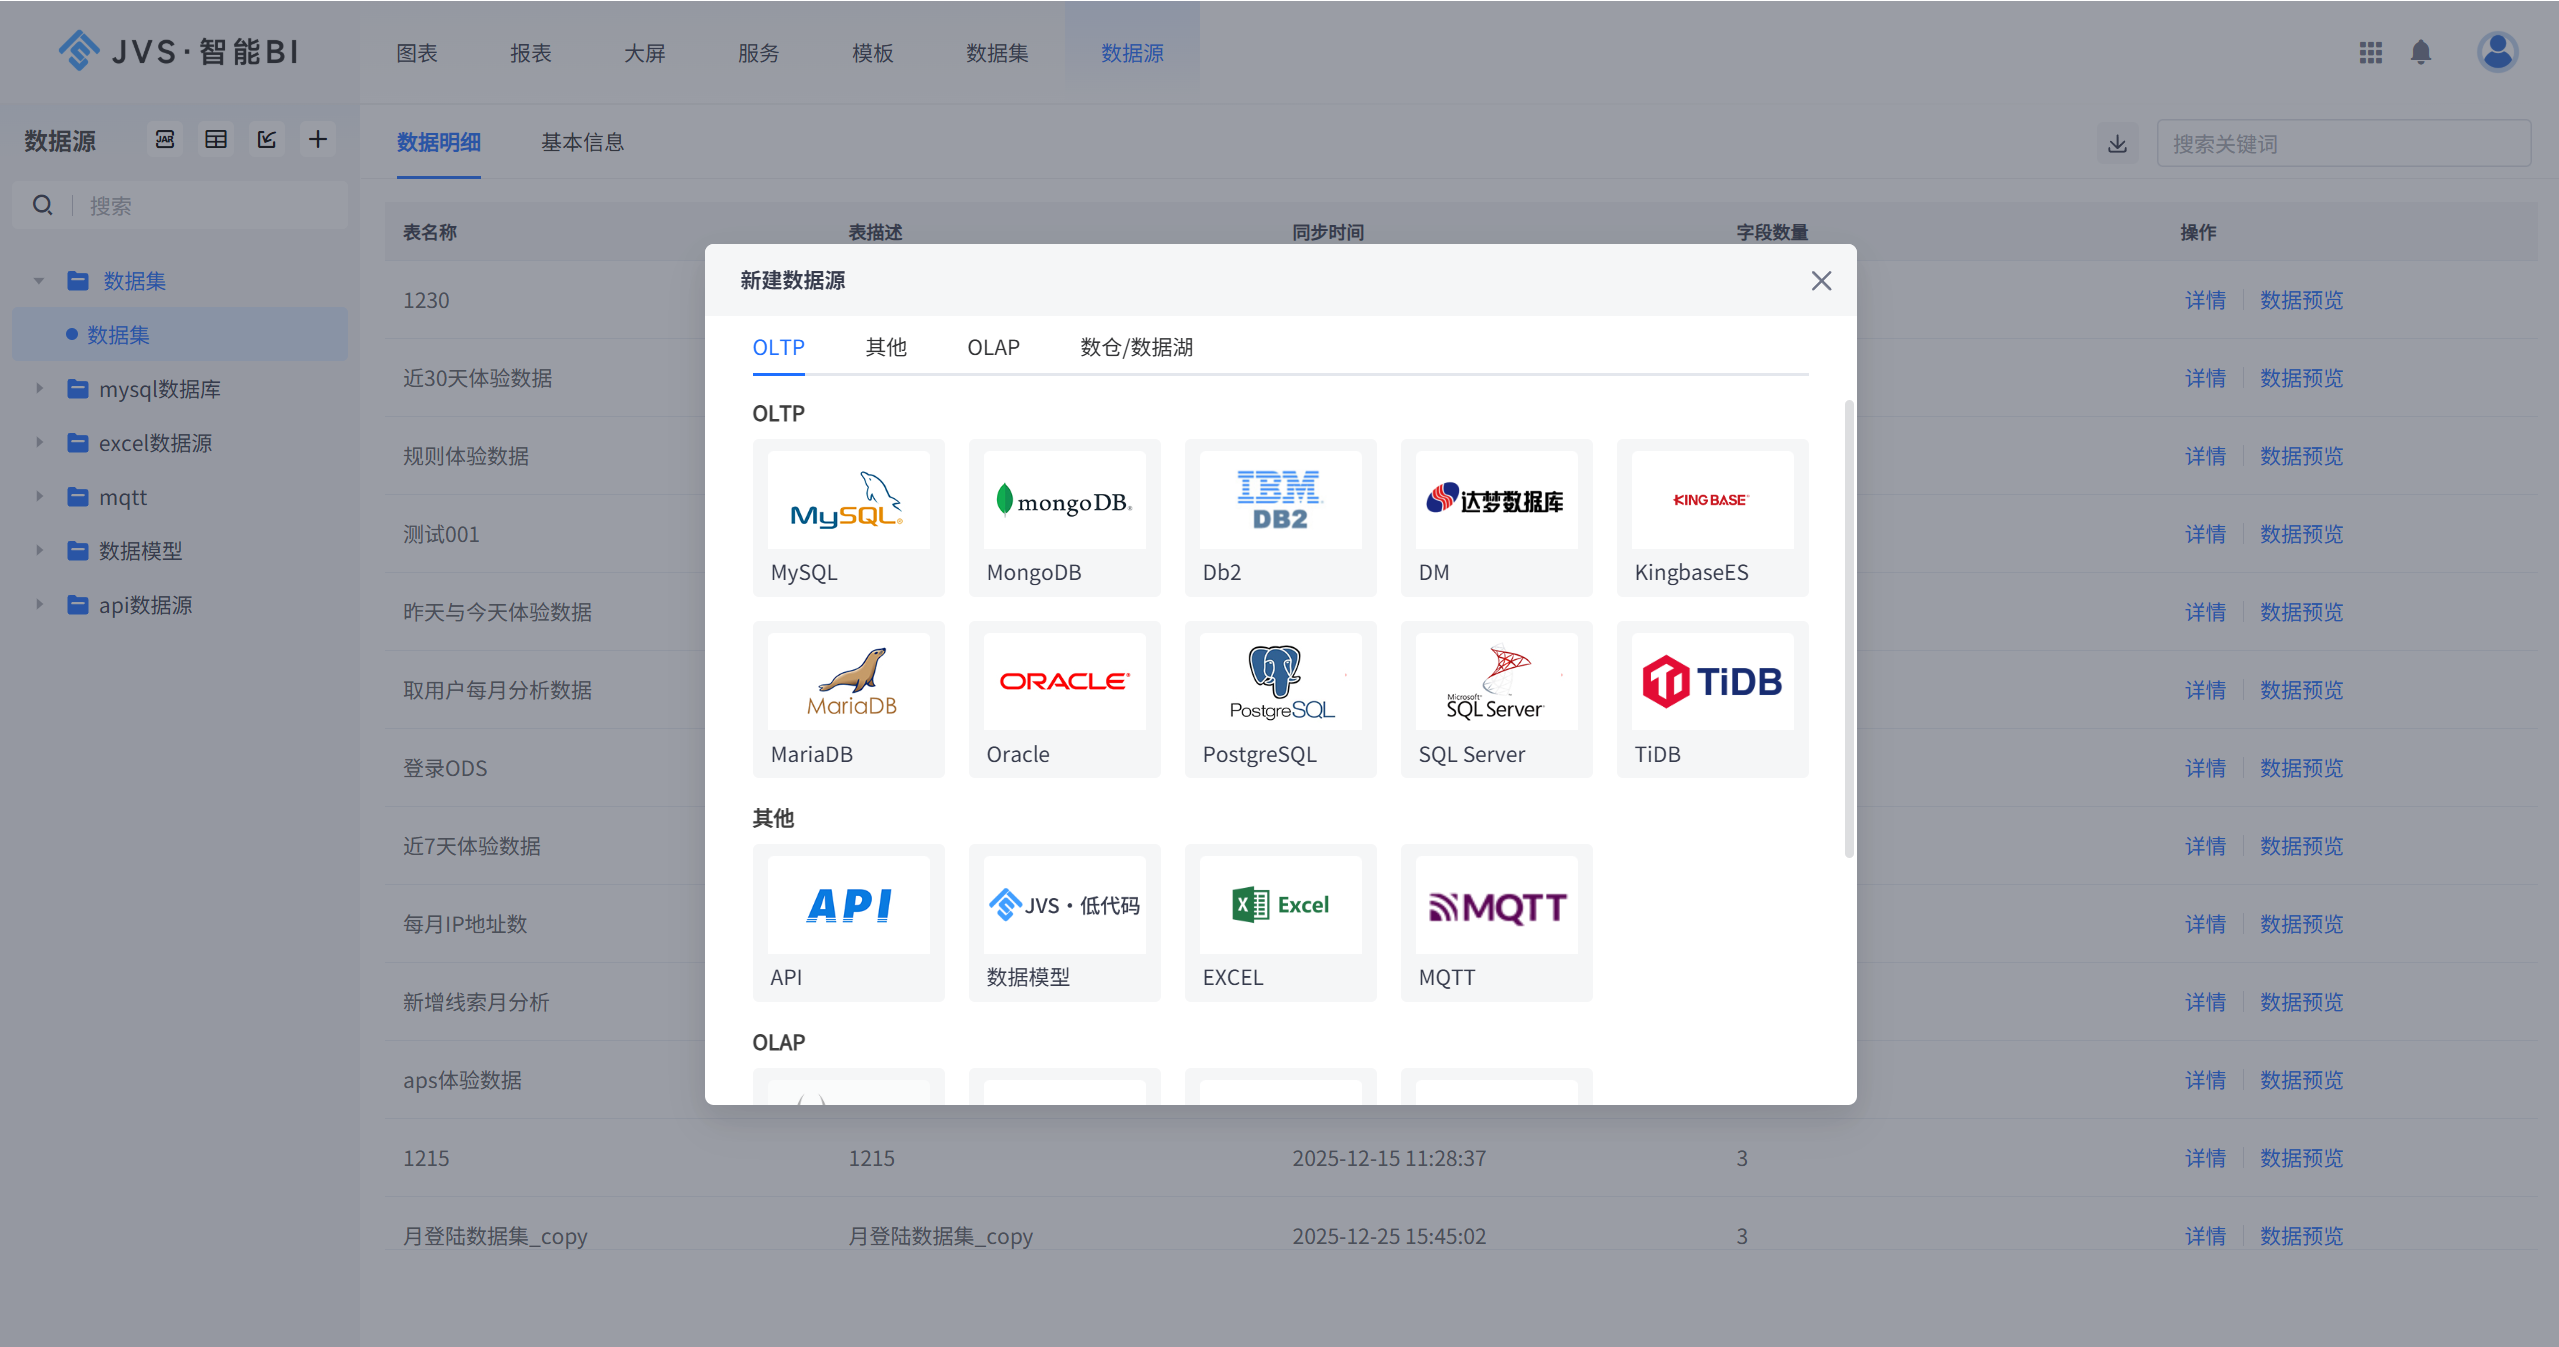The width and height of the screenshot is (2559, 1347).
Task: Select the MQTT data source icon
Action: pyautogui.click(x=1496, y=906)
